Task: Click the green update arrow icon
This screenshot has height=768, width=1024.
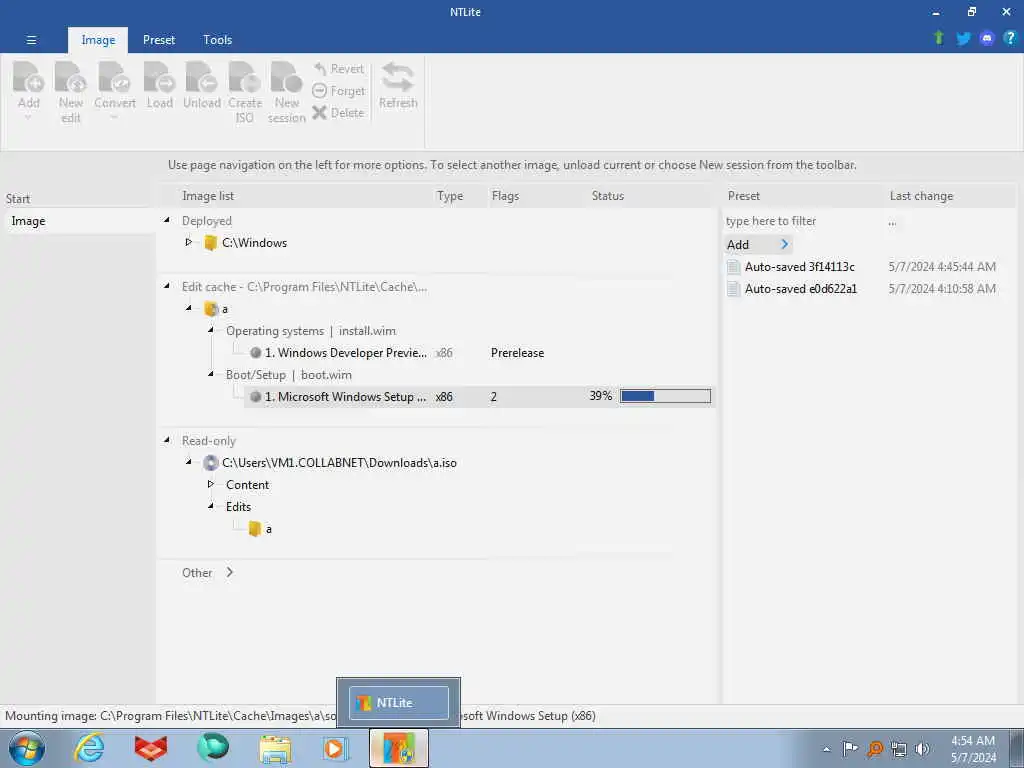Action: [x=939, y=38]
